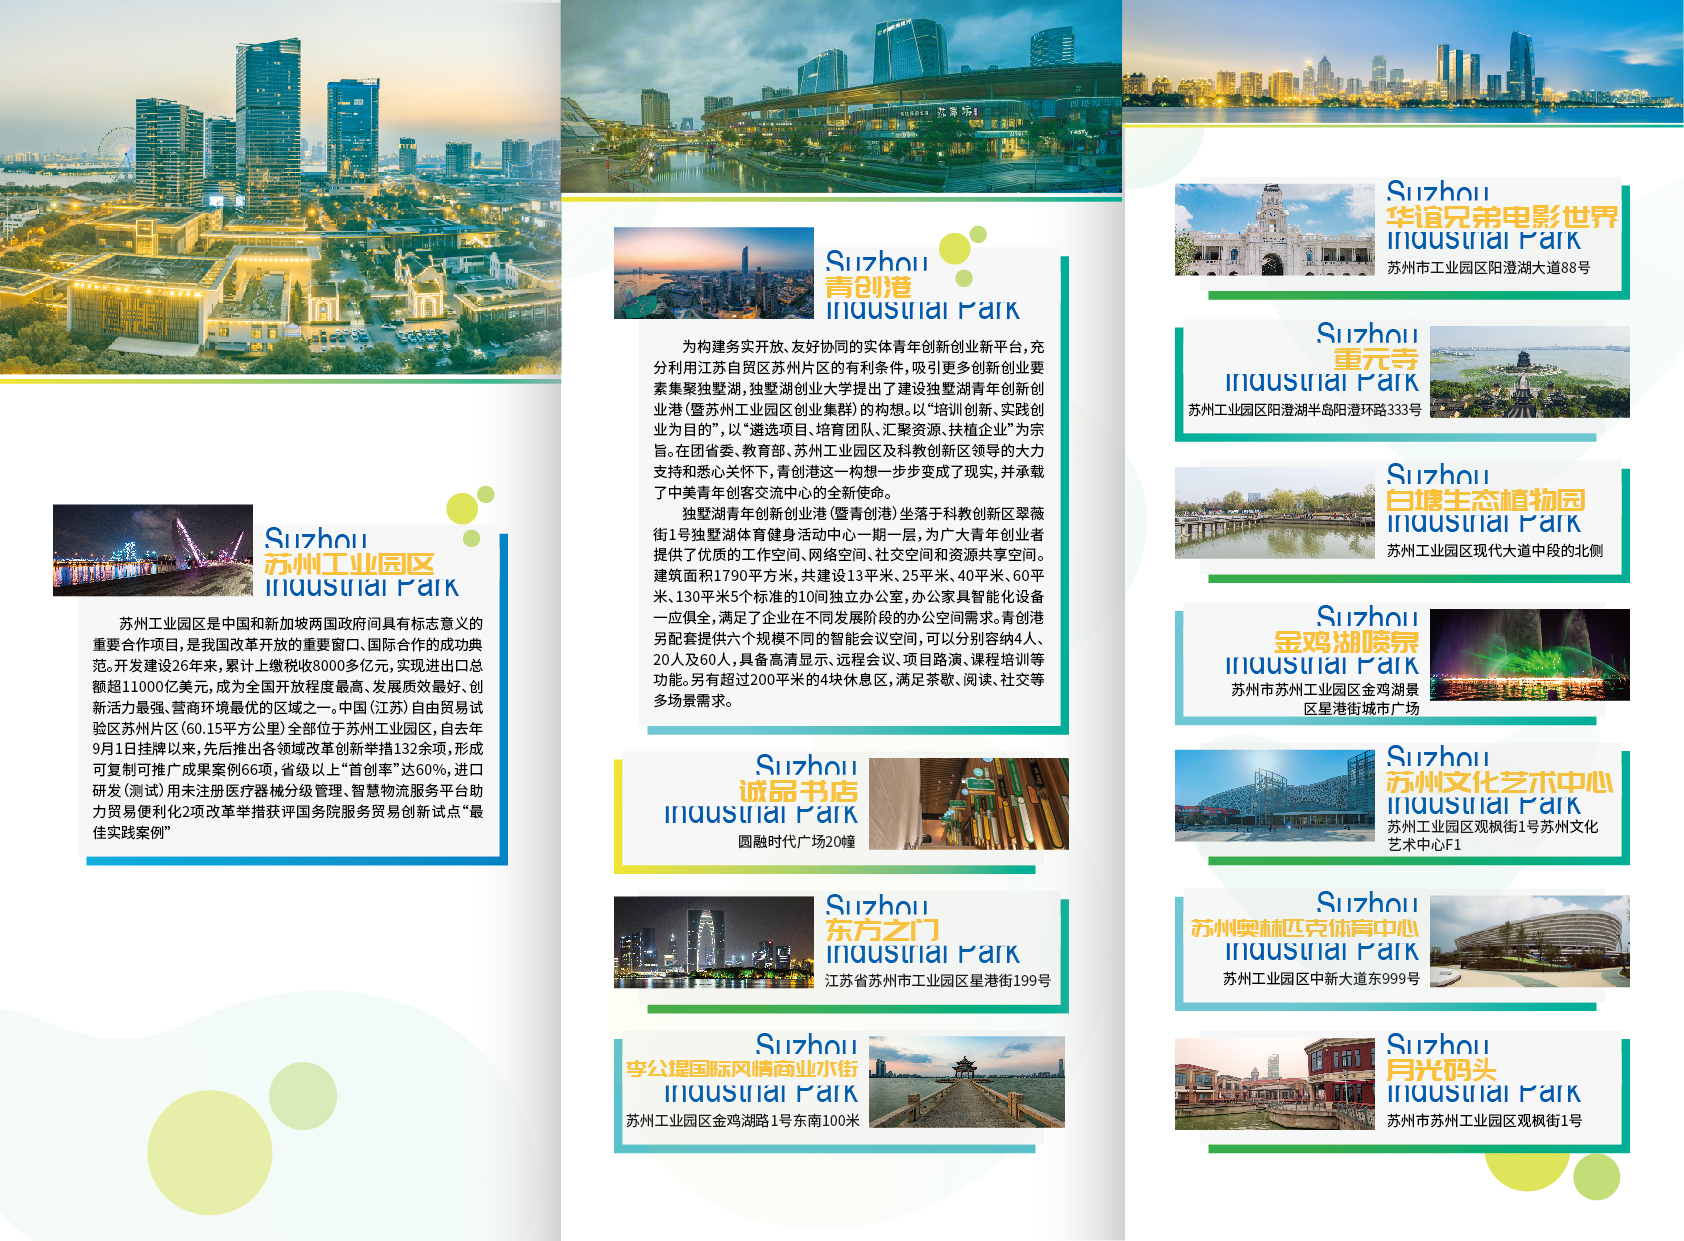Open the 诚品书店 interior photo

click(968, 803)
